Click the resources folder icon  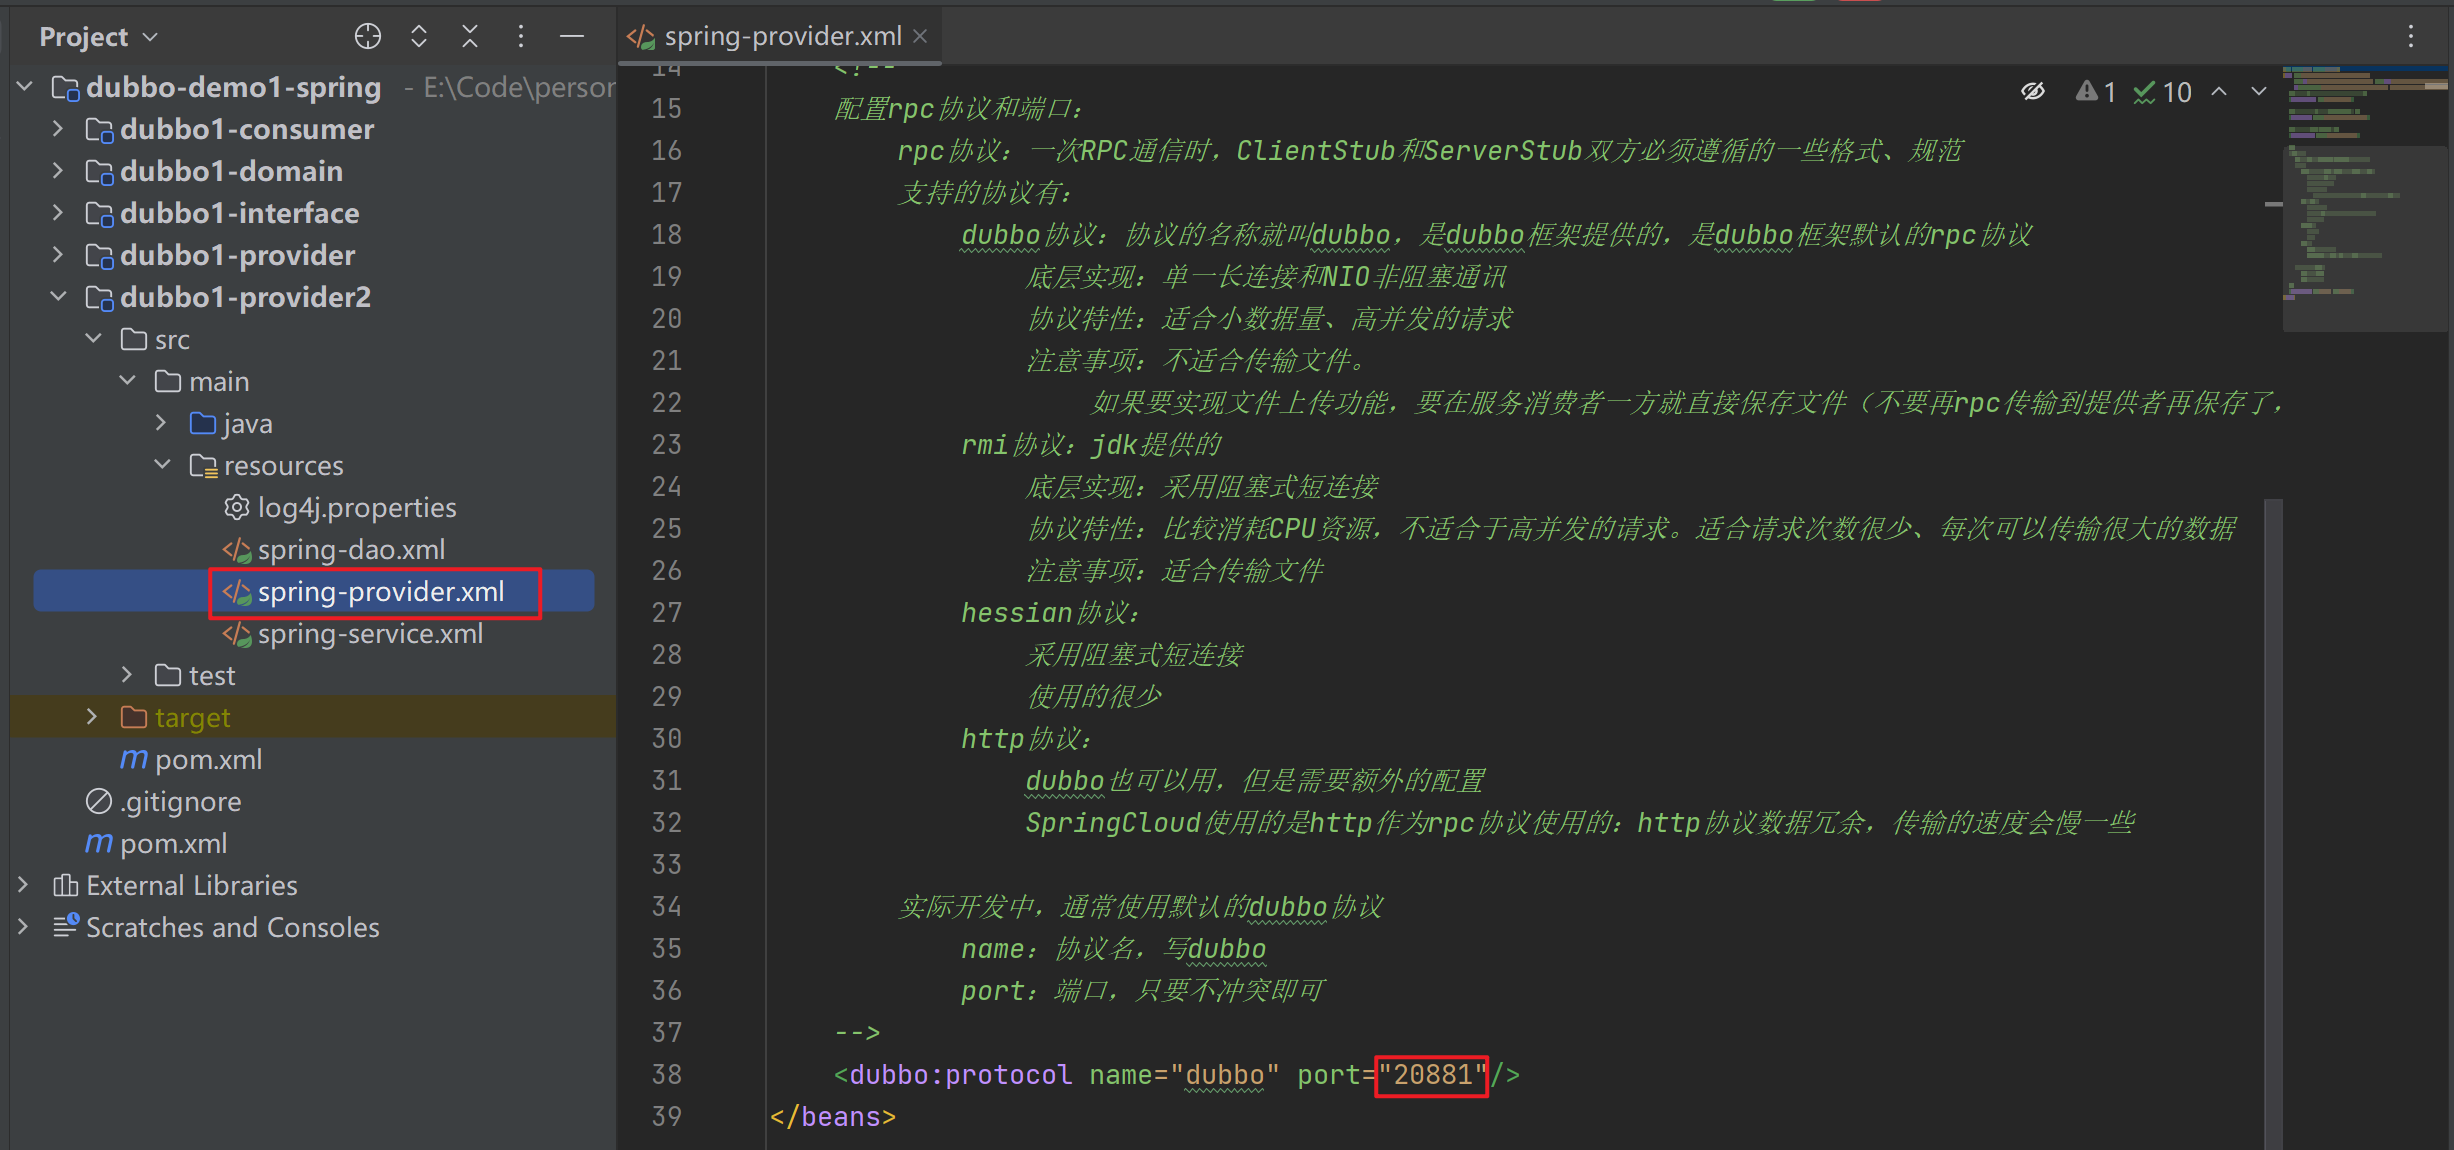(203, 465)
